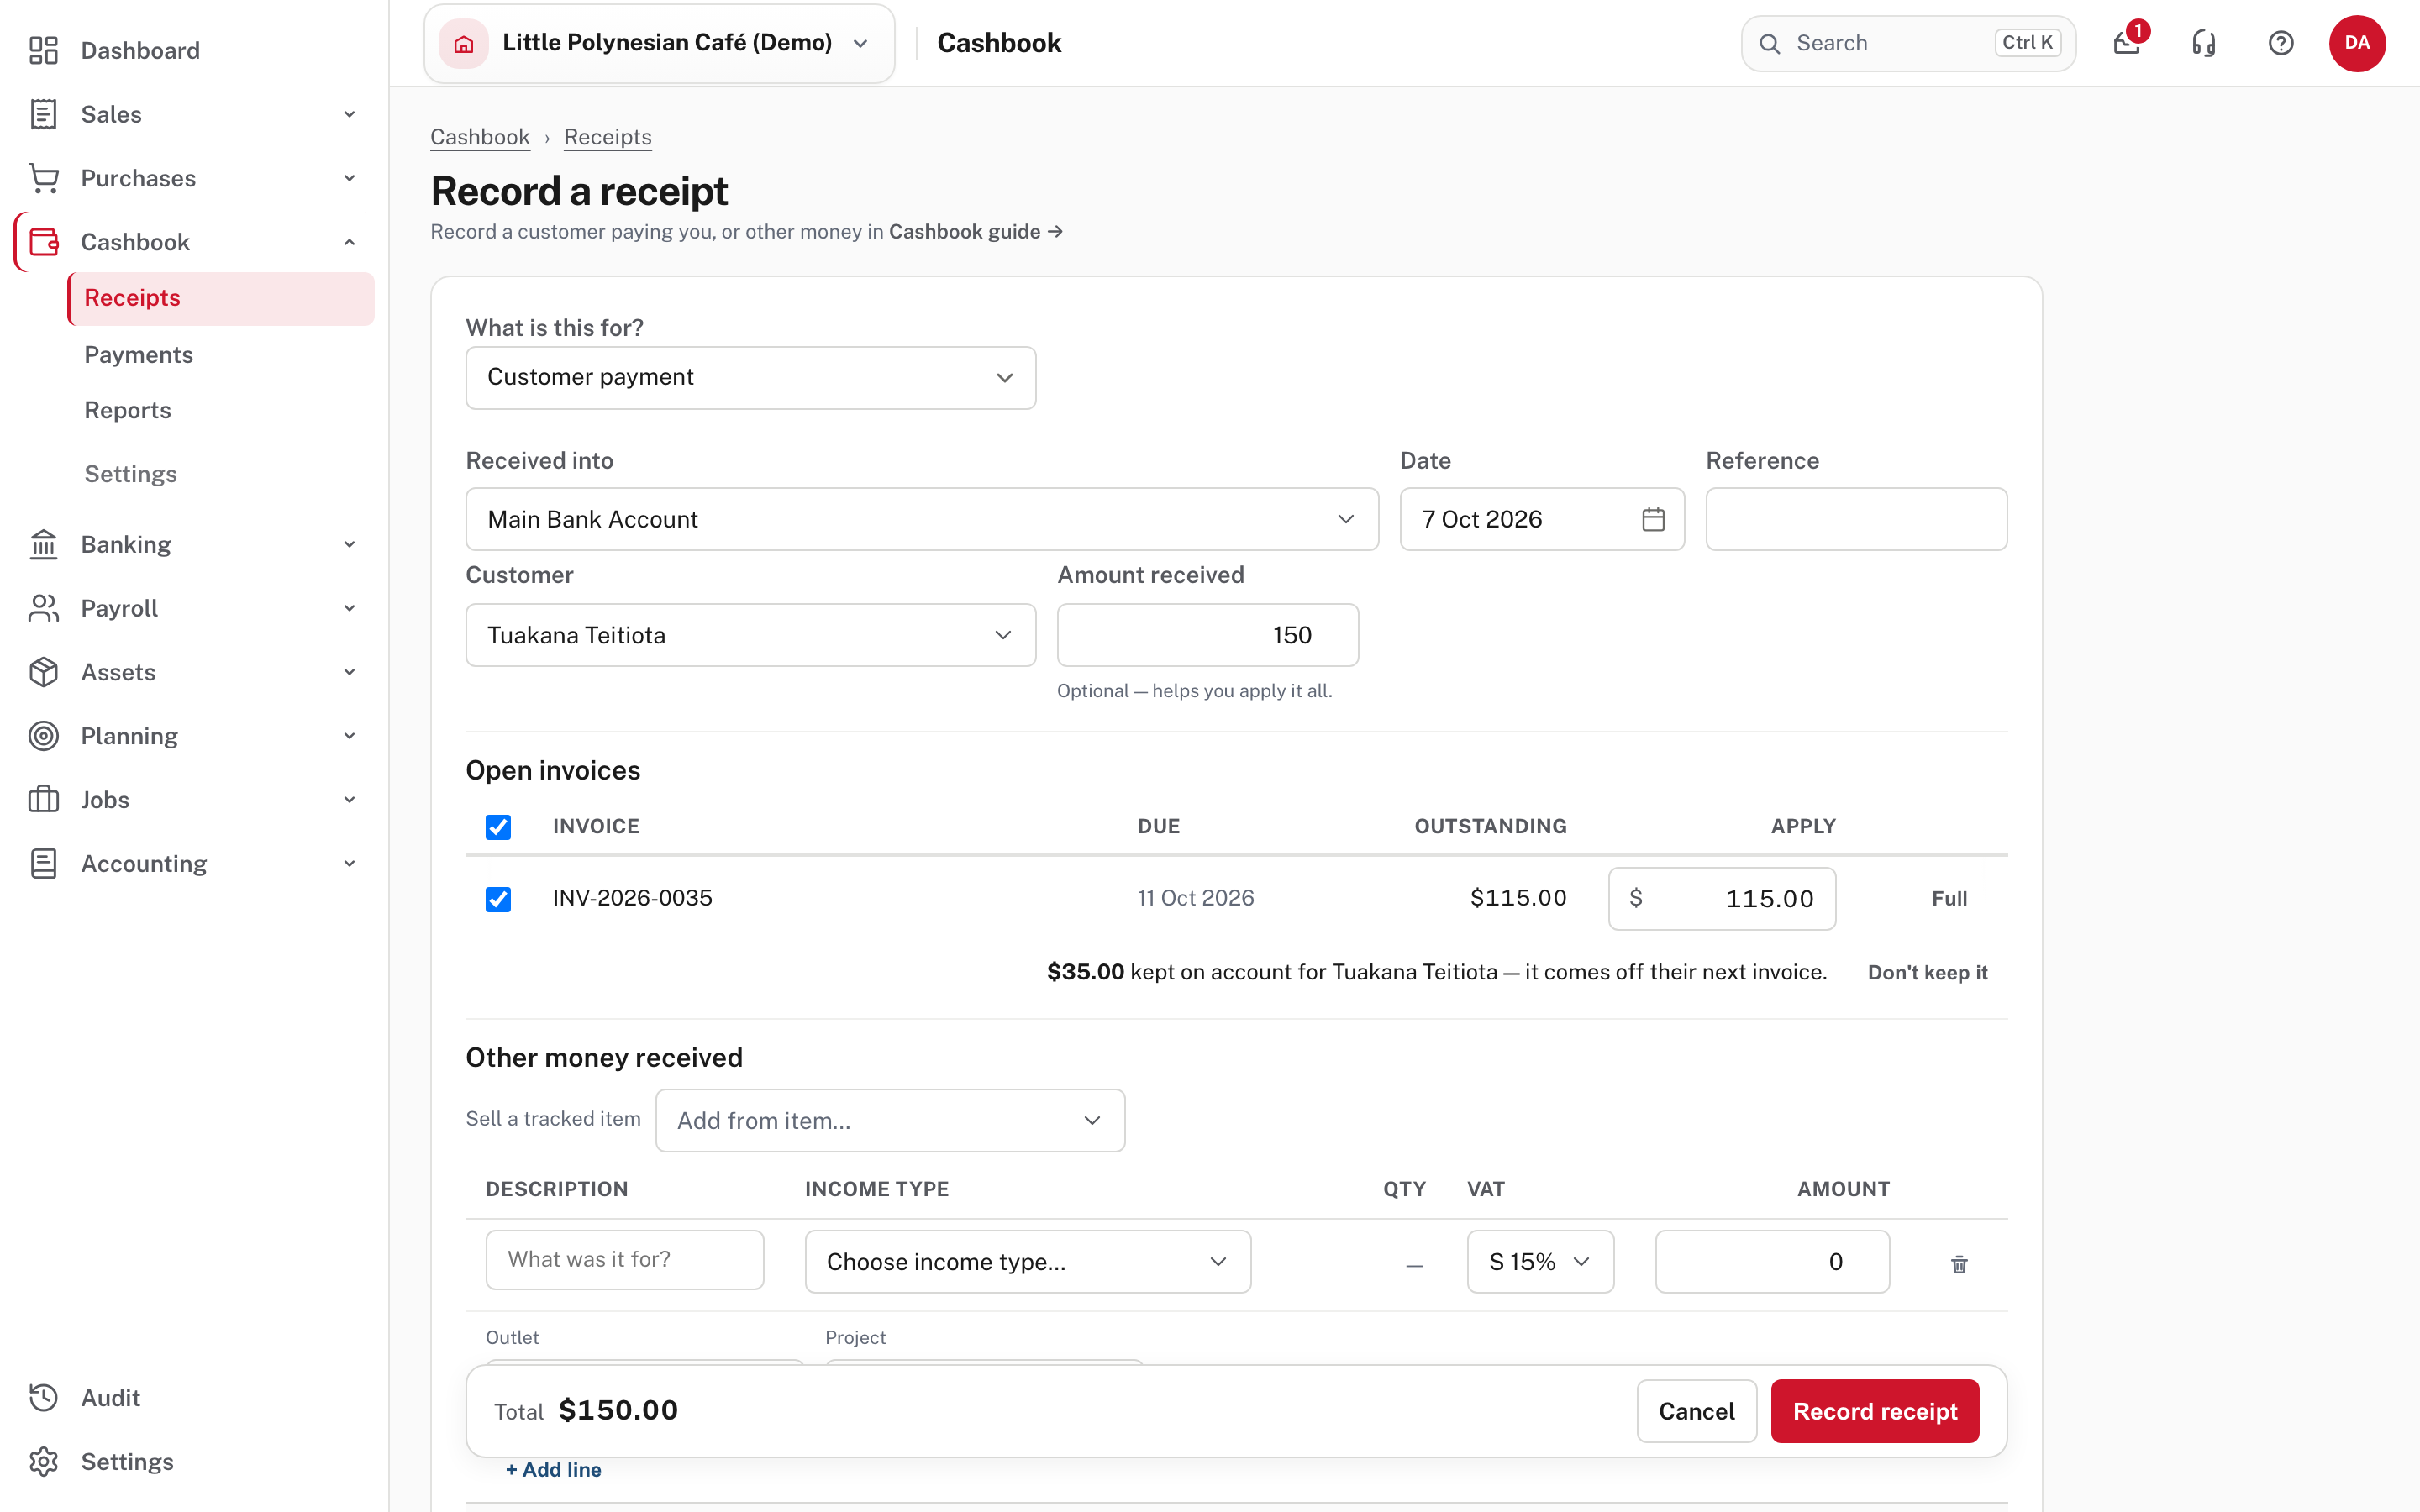This screenshot has height=1512, width=2420.
Task: Click the Jobs briefcase icon
Action: coord(43,800)
